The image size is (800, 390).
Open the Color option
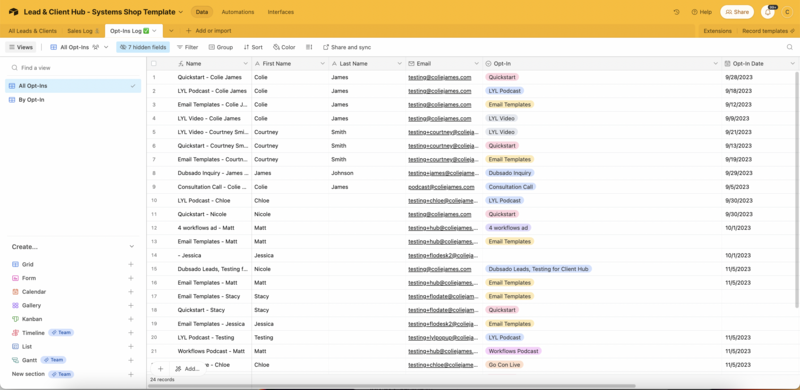click(284, 47)
